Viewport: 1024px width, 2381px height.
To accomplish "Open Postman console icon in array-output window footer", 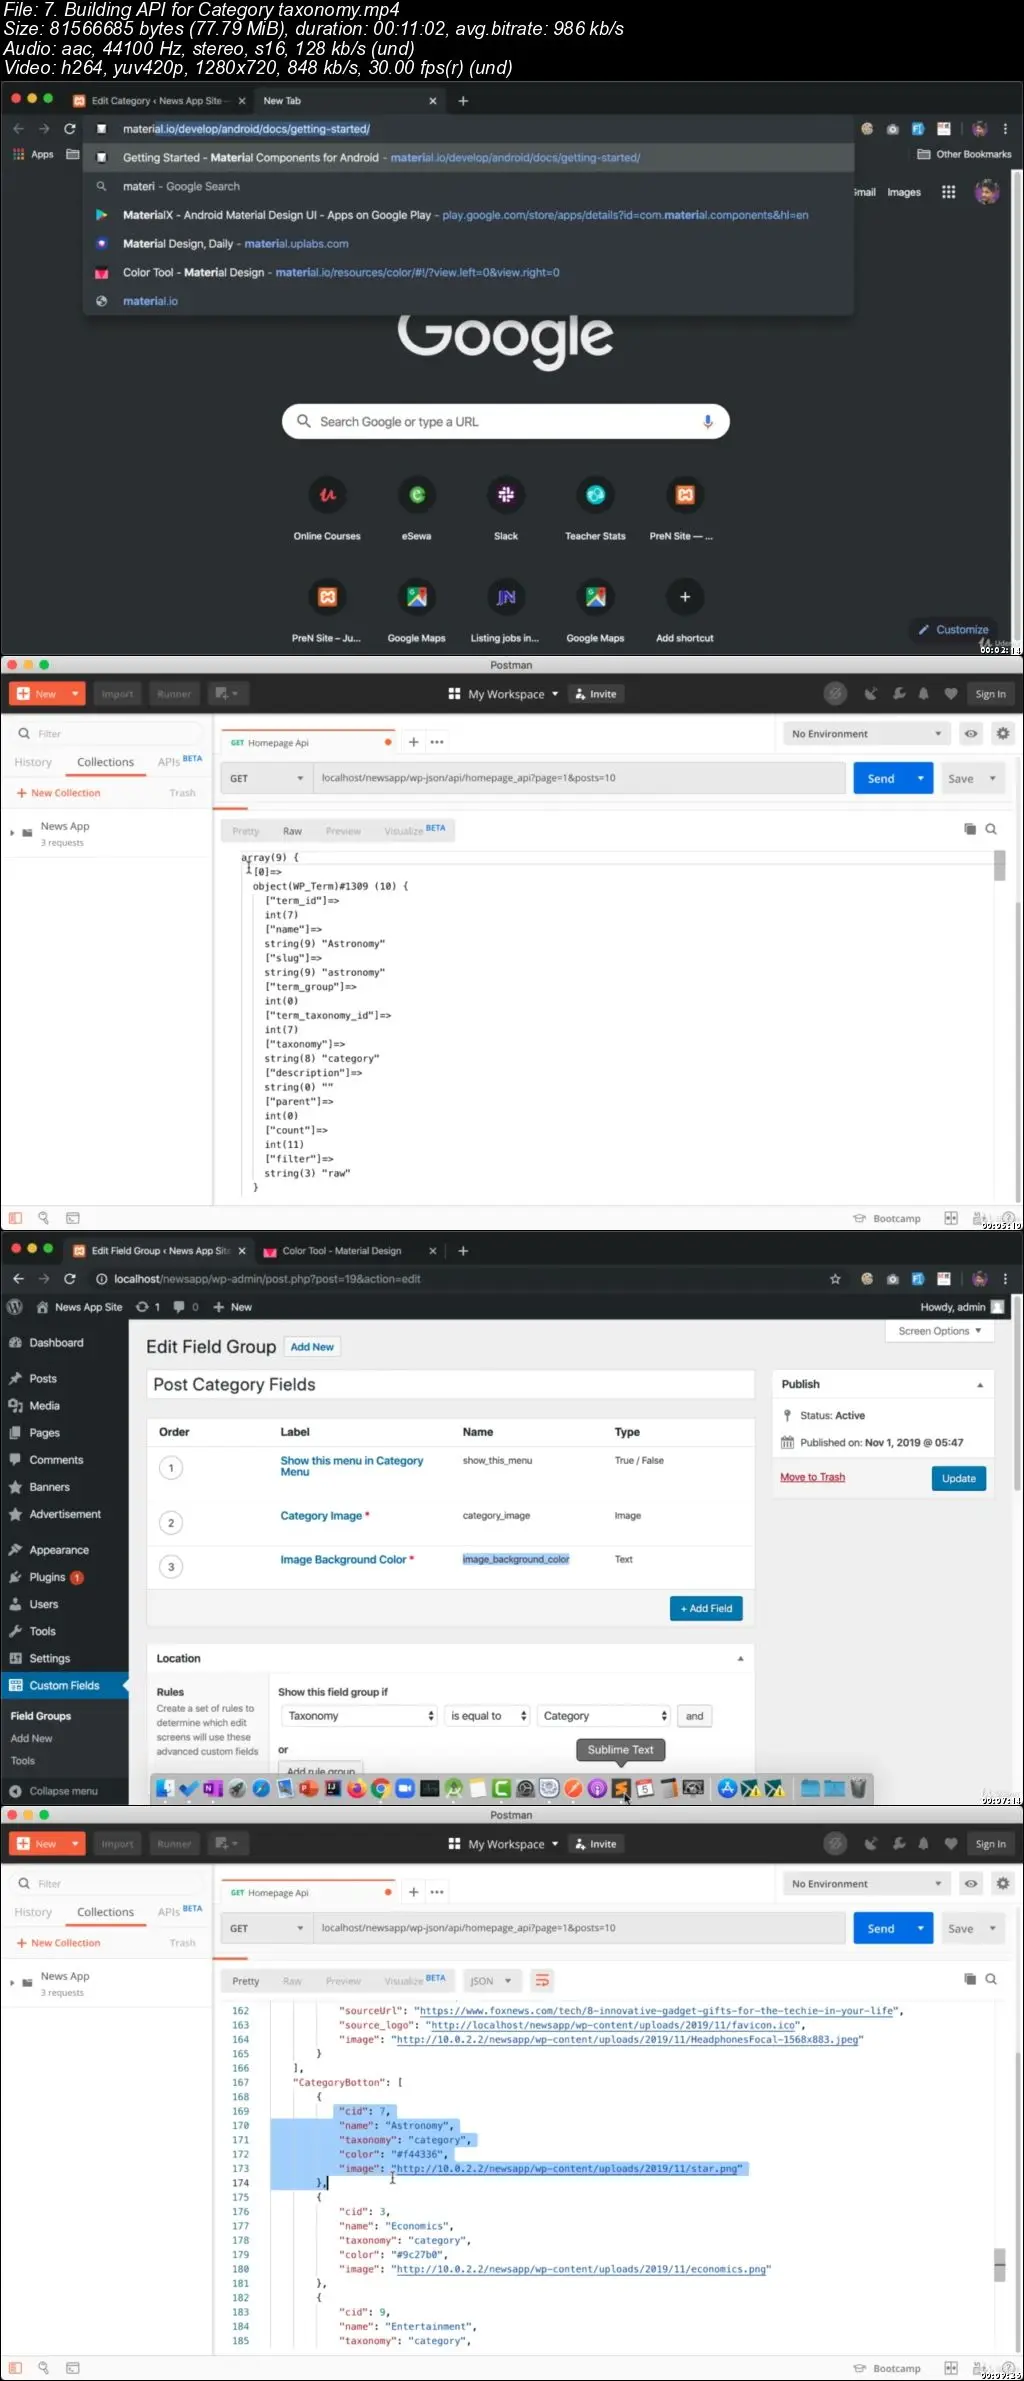I will tap(73, 1218).
